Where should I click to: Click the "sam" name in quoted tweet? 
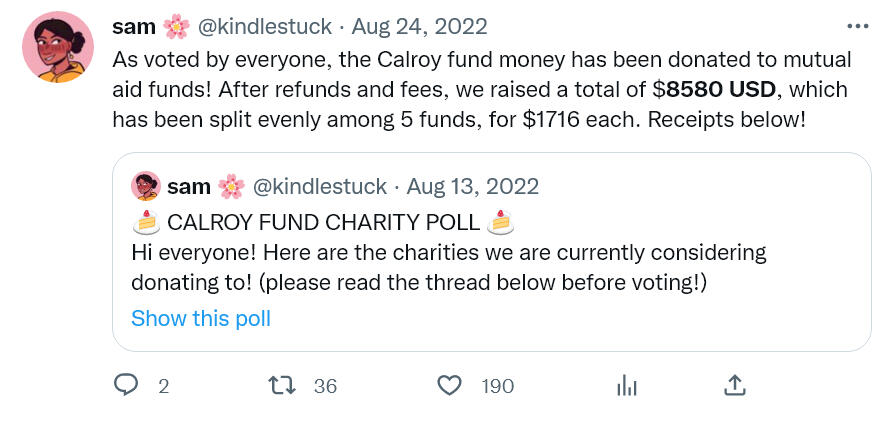click(189, 186)
